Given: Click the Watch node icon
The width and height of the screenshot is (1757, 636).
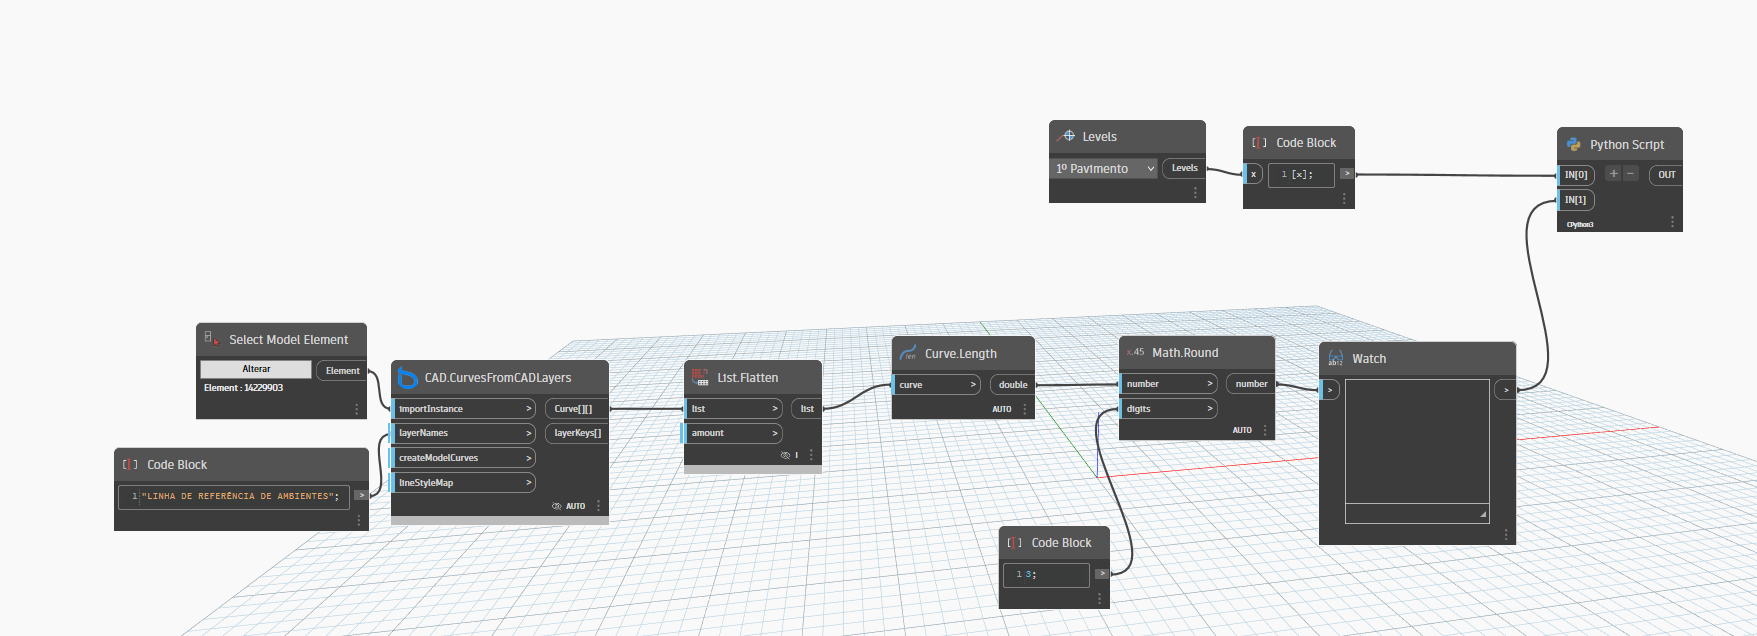Looking at the screenshot, I should coord(1335,358).
